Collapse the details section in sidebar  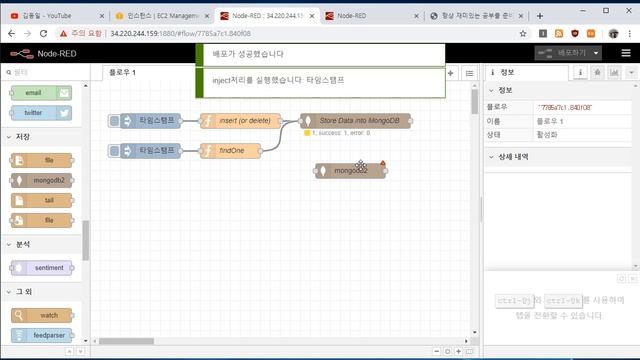(x=558, y=157)
